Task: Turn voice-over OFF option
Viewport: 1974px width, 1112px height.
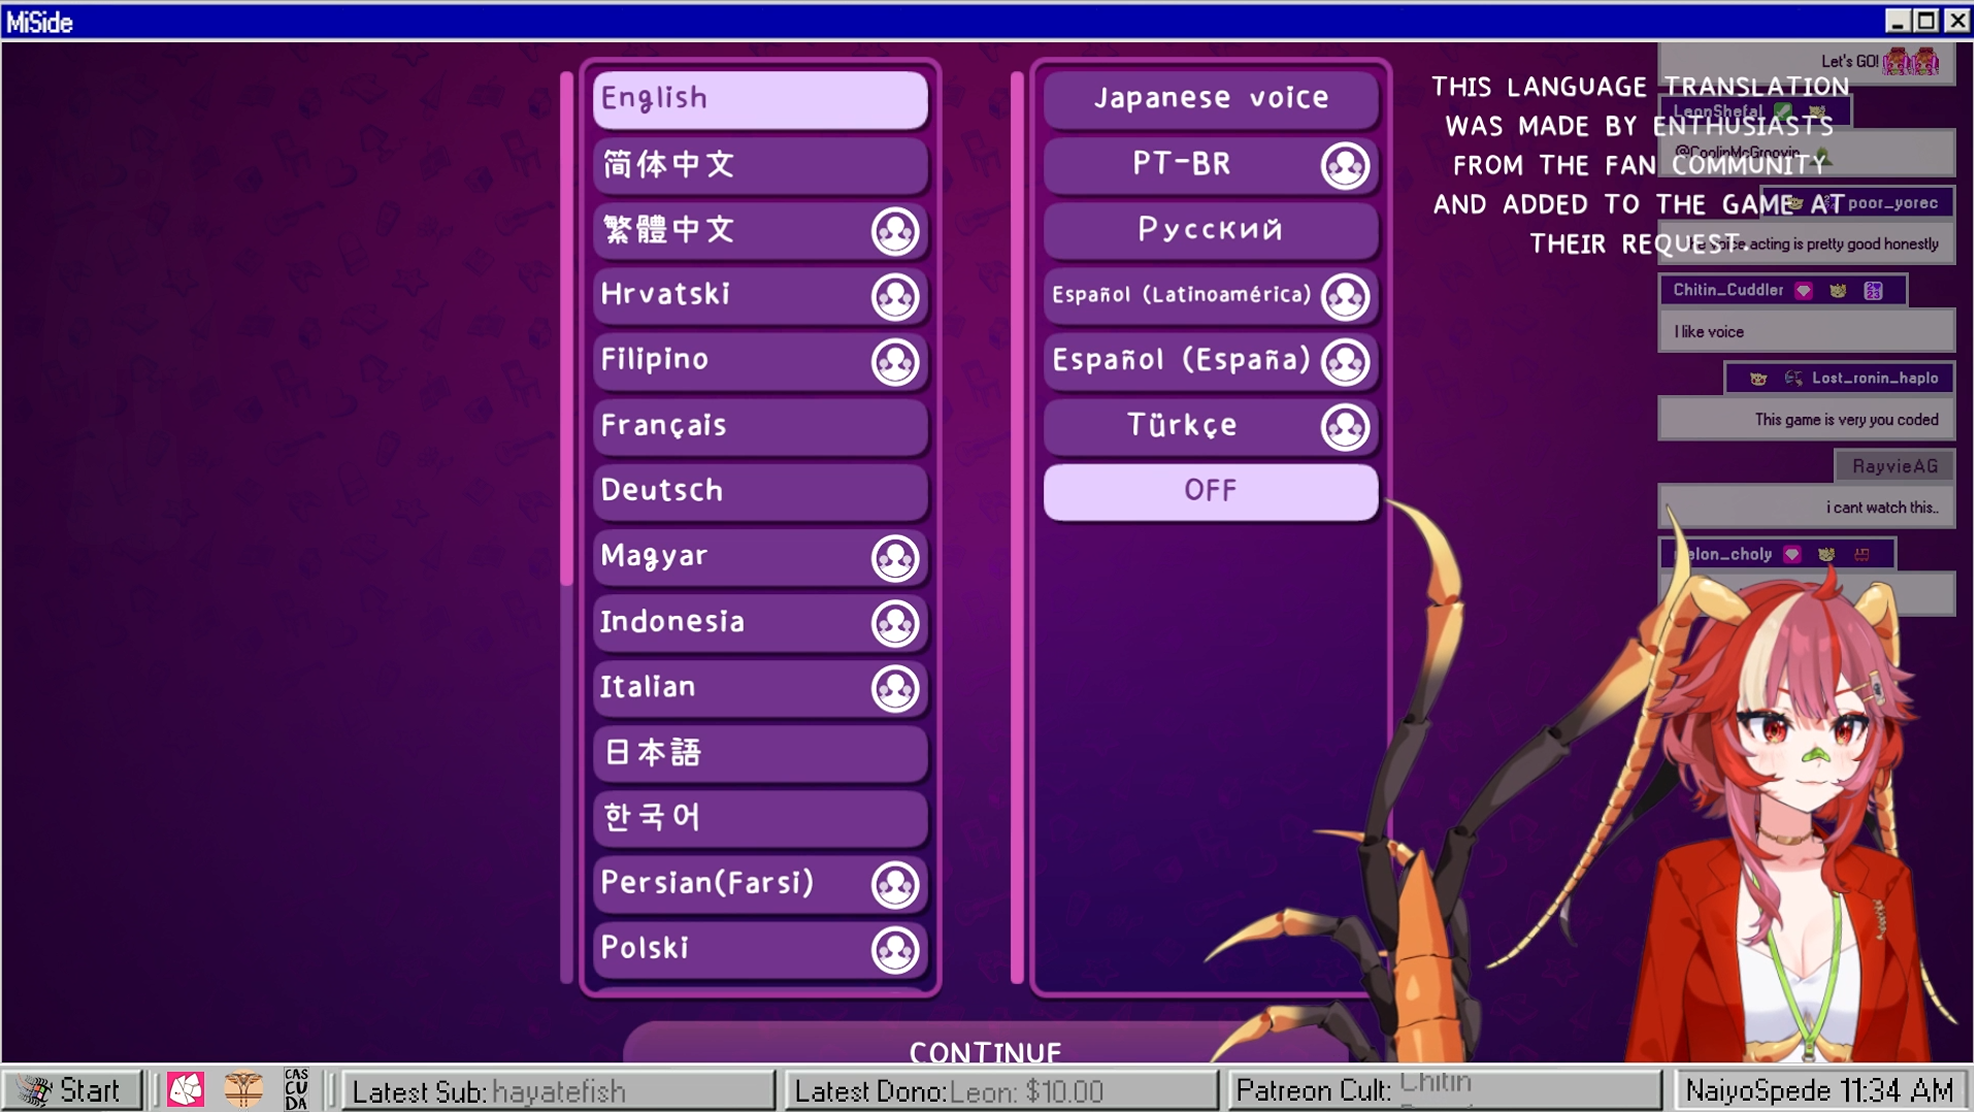Action: (x=1210, y=491)
